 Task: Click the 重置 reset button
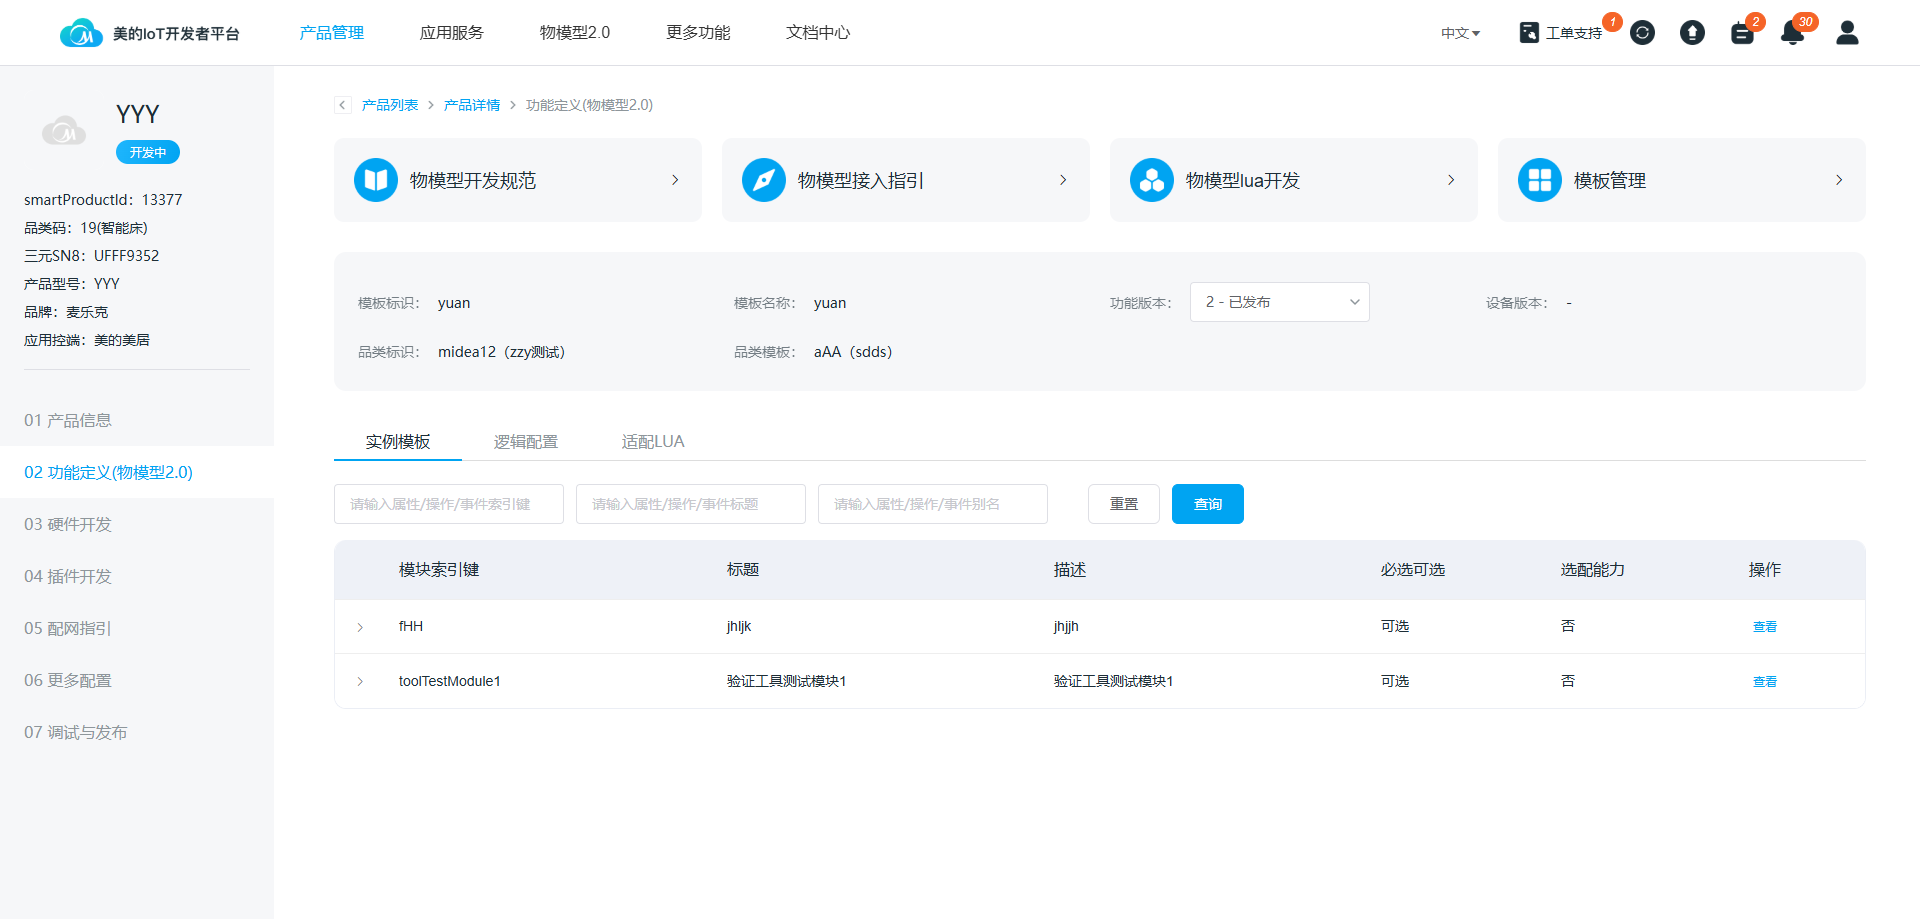pos(1123,504)
